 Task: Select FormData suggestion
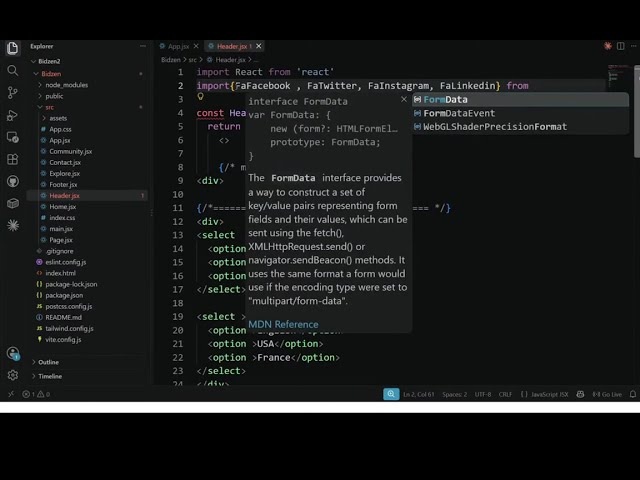[520, 100]
